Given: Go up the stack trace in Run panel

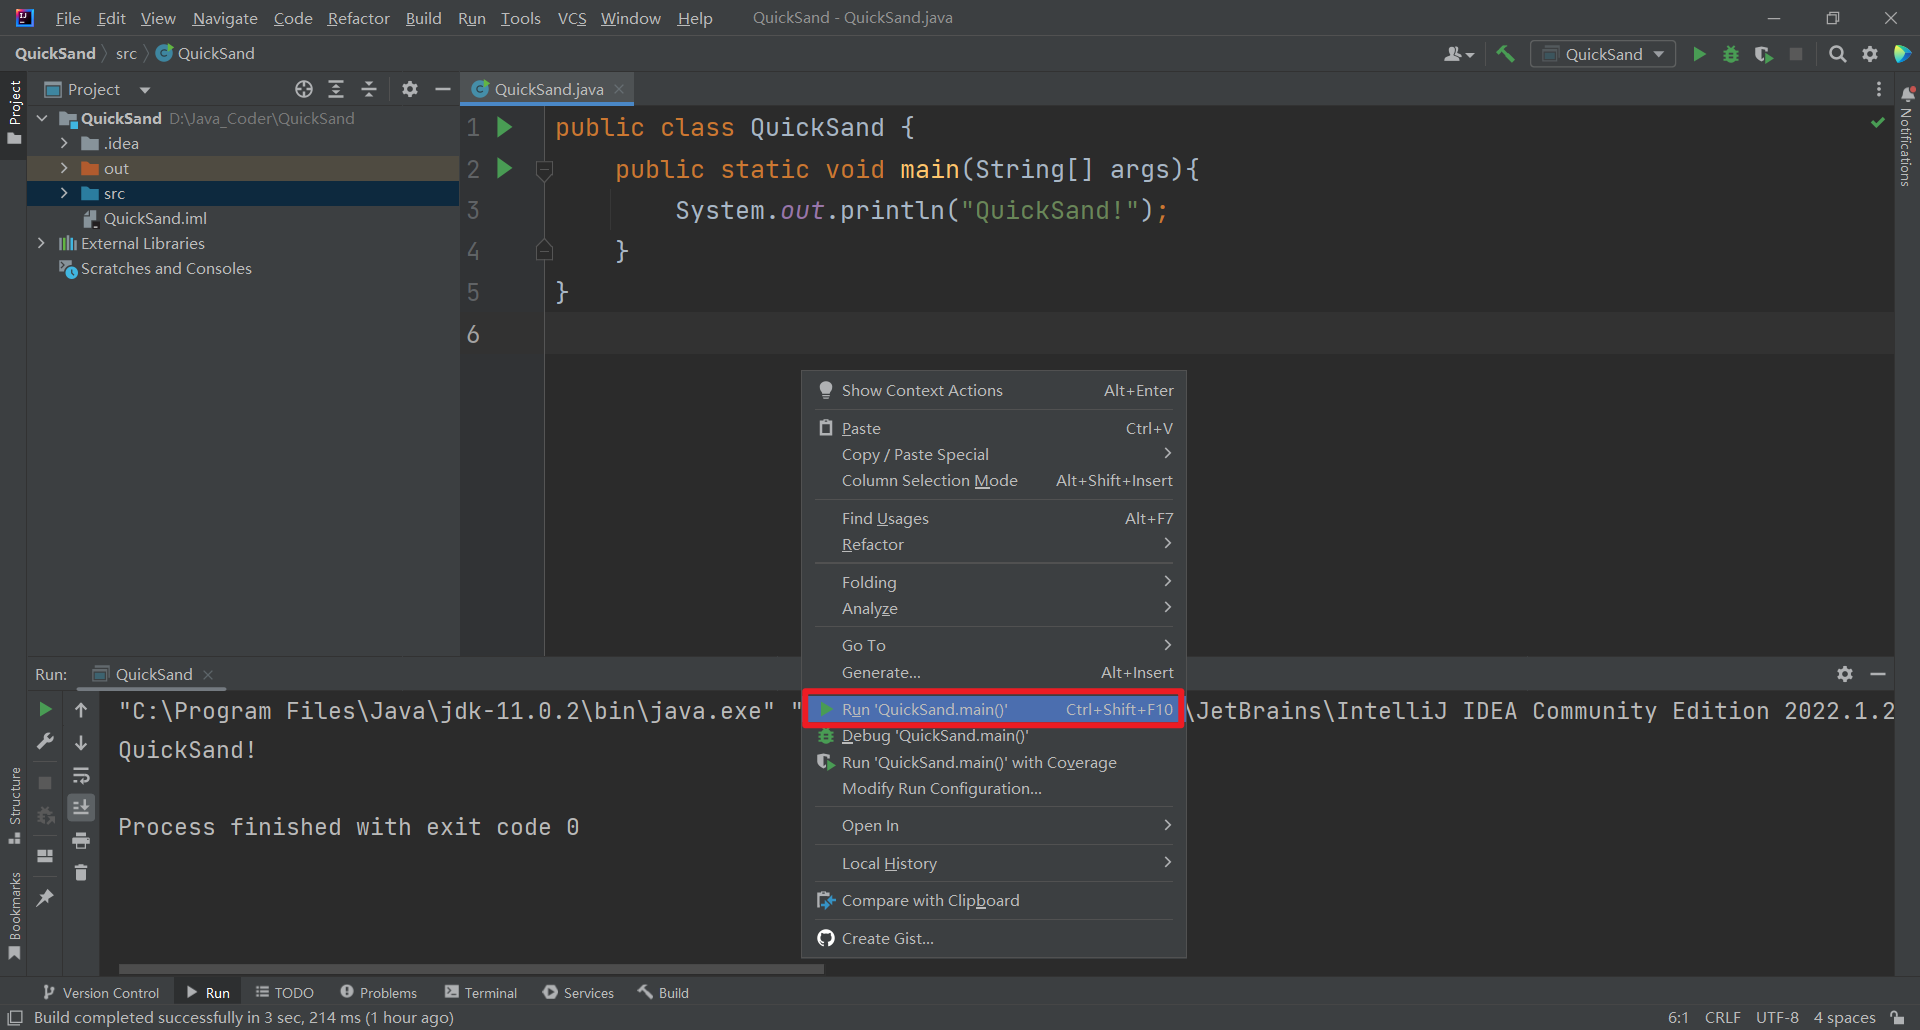Looking at the screenshot, I should coord(81,709).
